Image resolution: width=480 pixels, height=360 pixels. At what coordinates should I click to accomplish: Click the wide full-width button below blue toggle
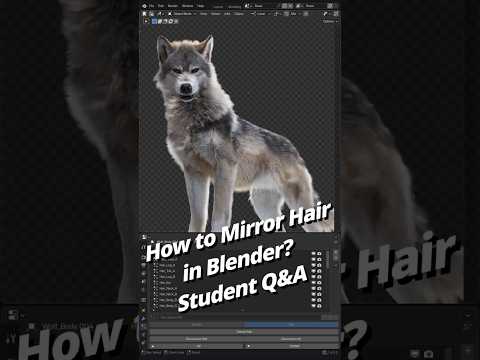[244, 332]
